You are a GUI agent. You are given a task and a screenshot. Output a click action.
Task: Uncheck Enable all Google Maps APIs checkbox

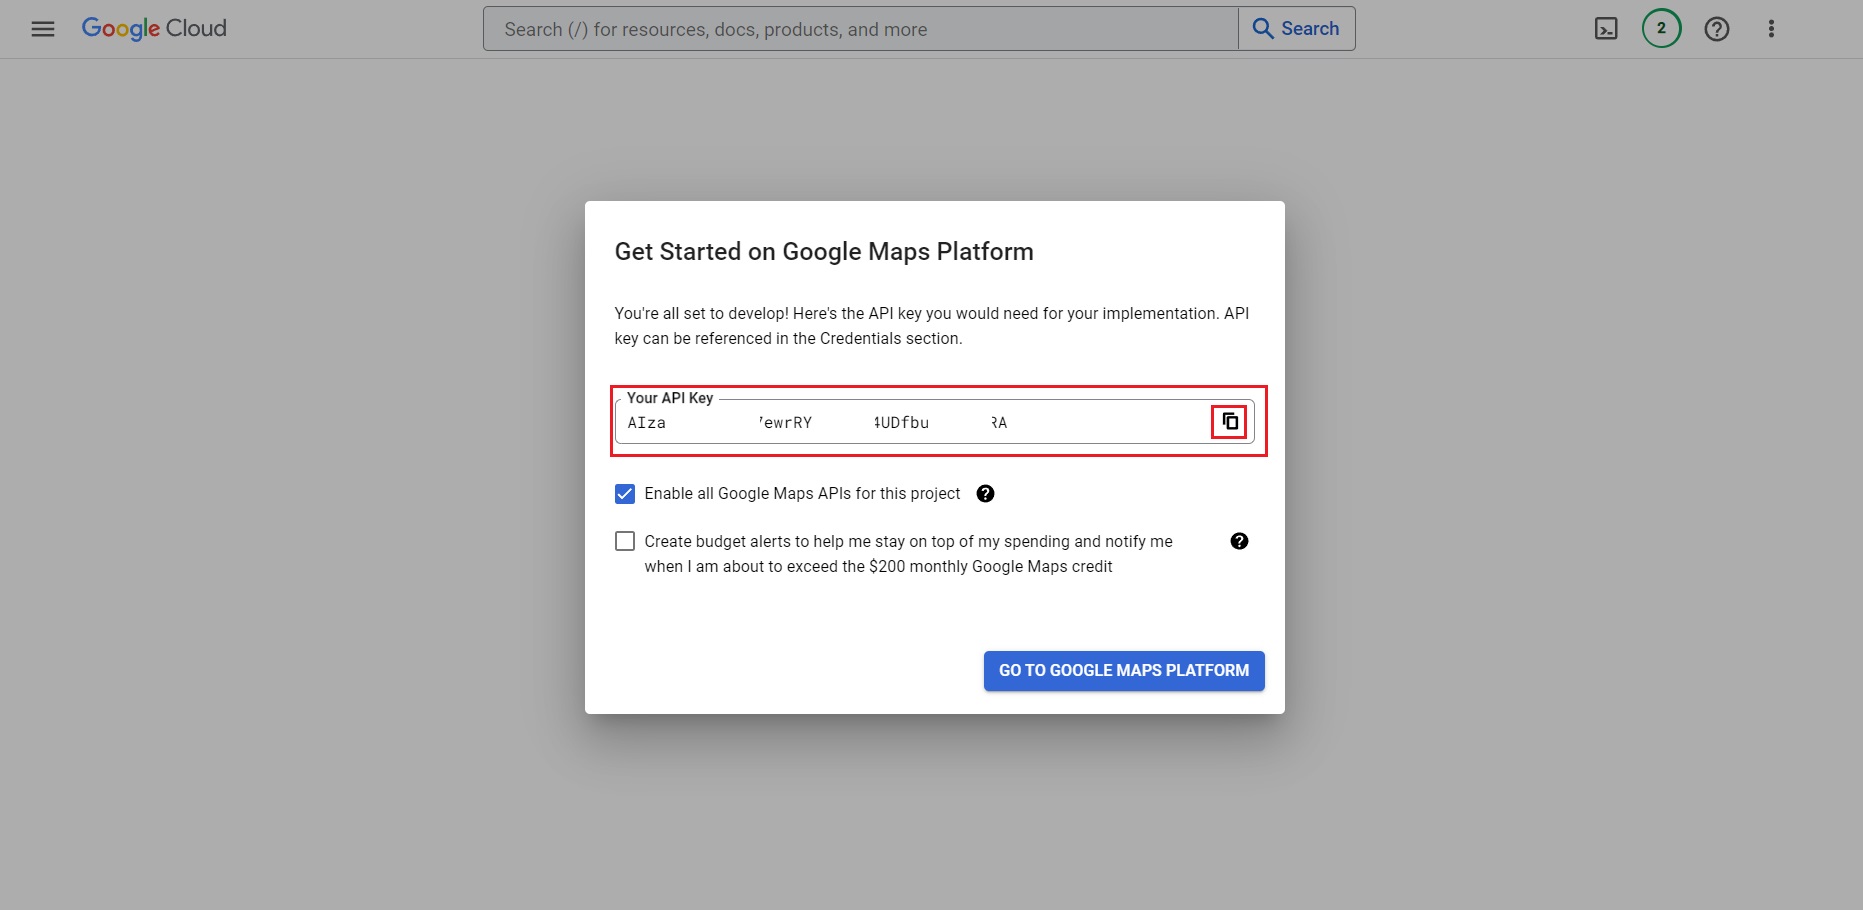point(625,494)
